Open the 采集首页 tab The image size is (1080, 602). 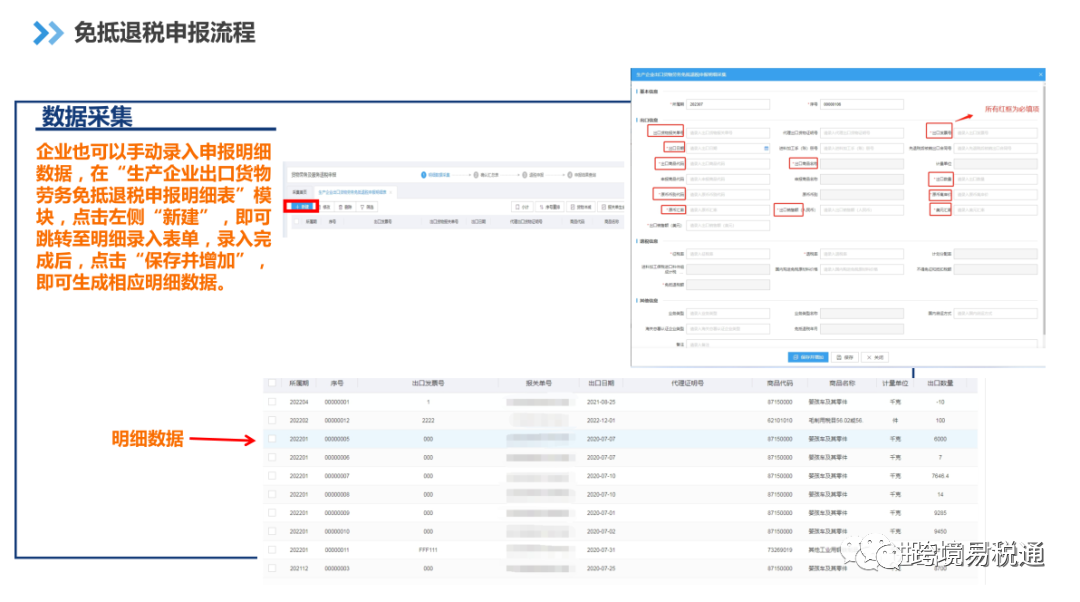pyautogui.click(x=300, y=192)
